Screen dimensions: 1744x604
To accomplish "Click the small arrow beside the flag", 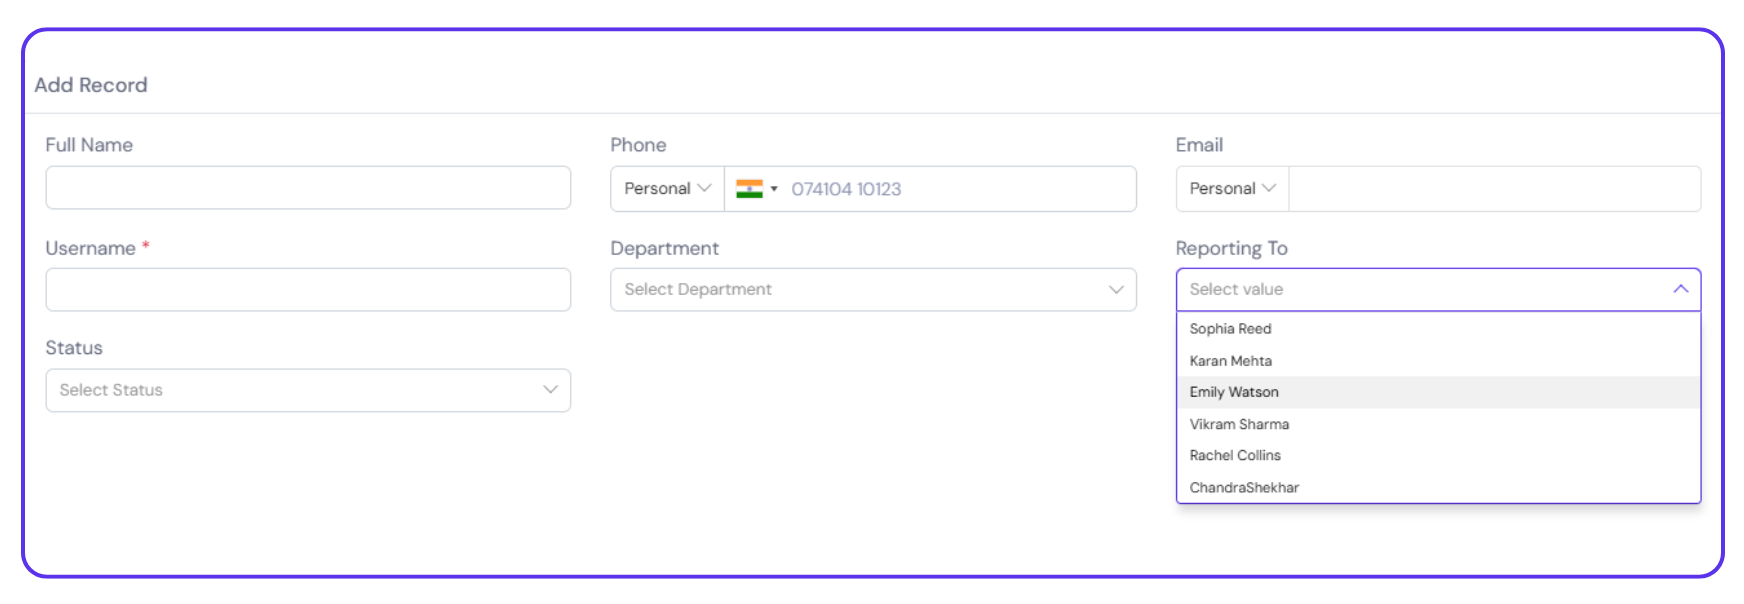I will pos(774,189).
